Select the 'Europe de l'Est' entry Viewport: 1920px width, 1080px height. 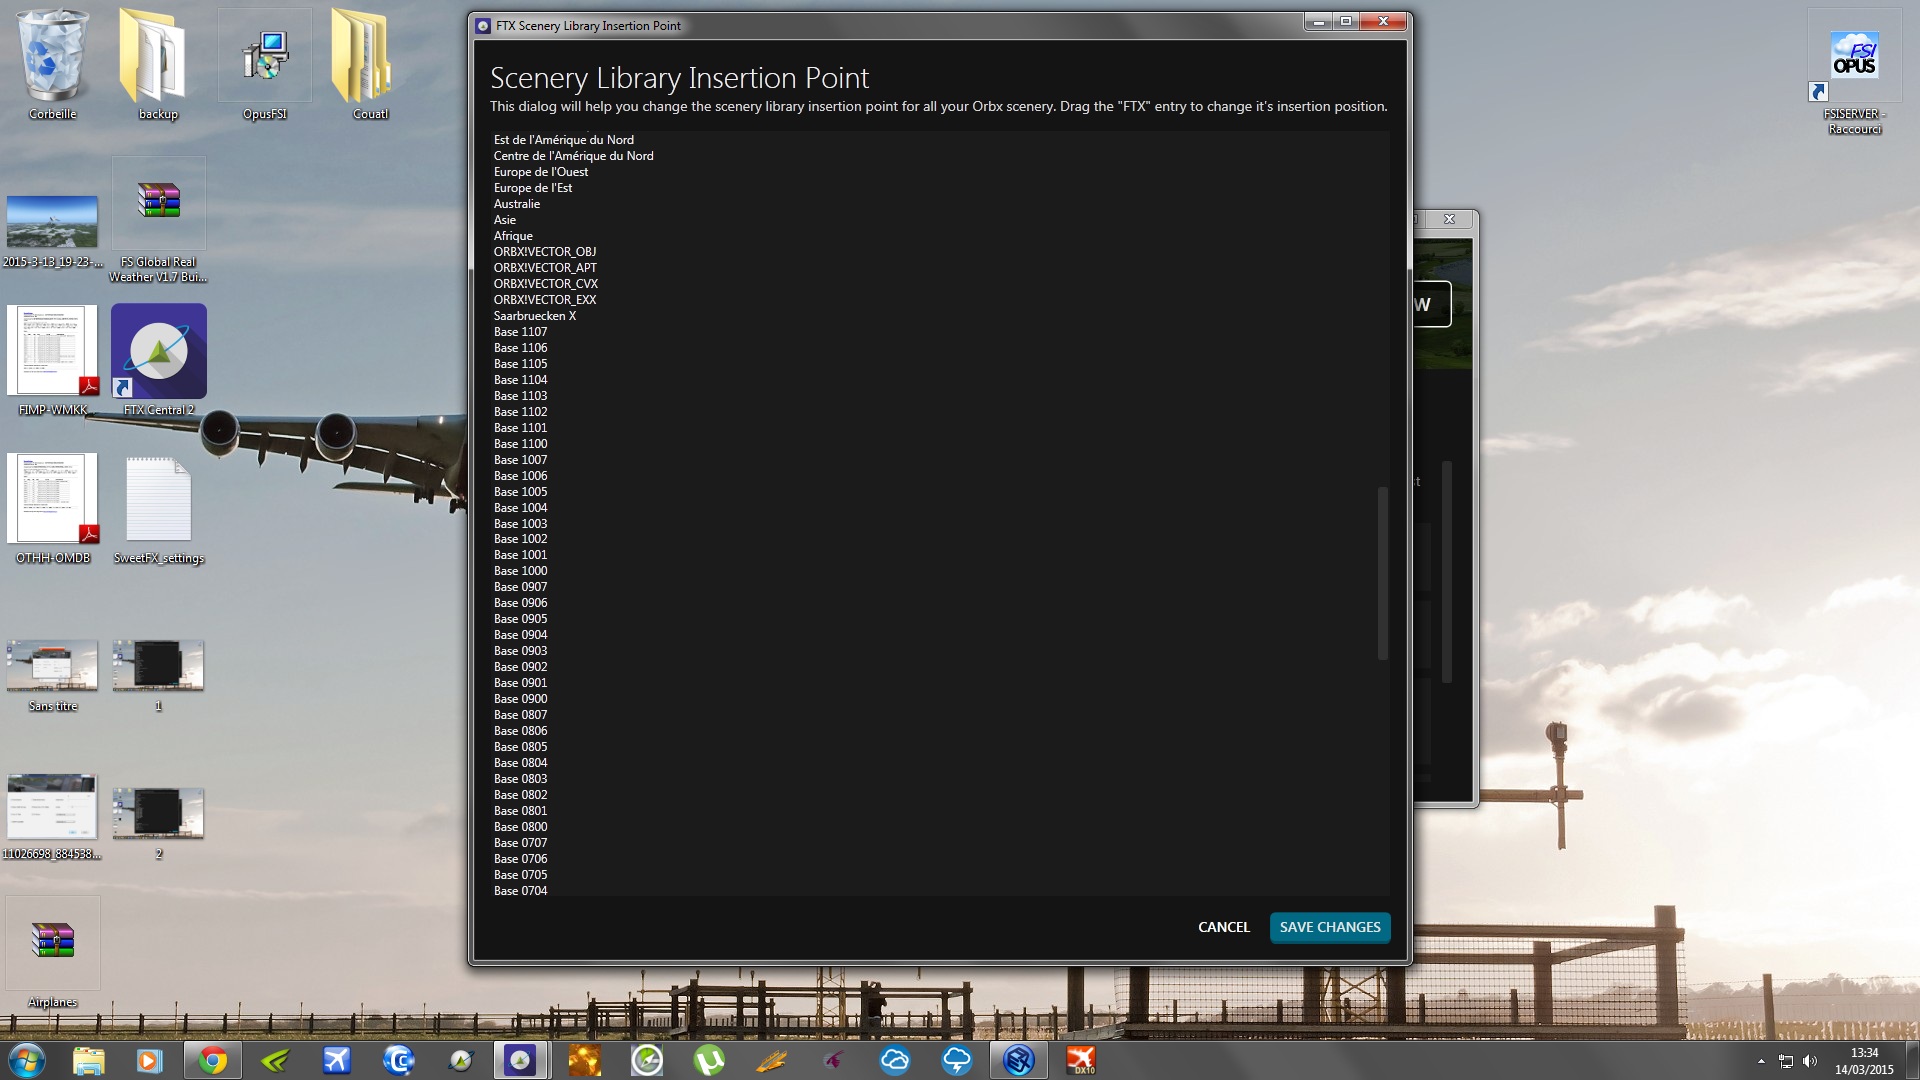click(533, 188)
